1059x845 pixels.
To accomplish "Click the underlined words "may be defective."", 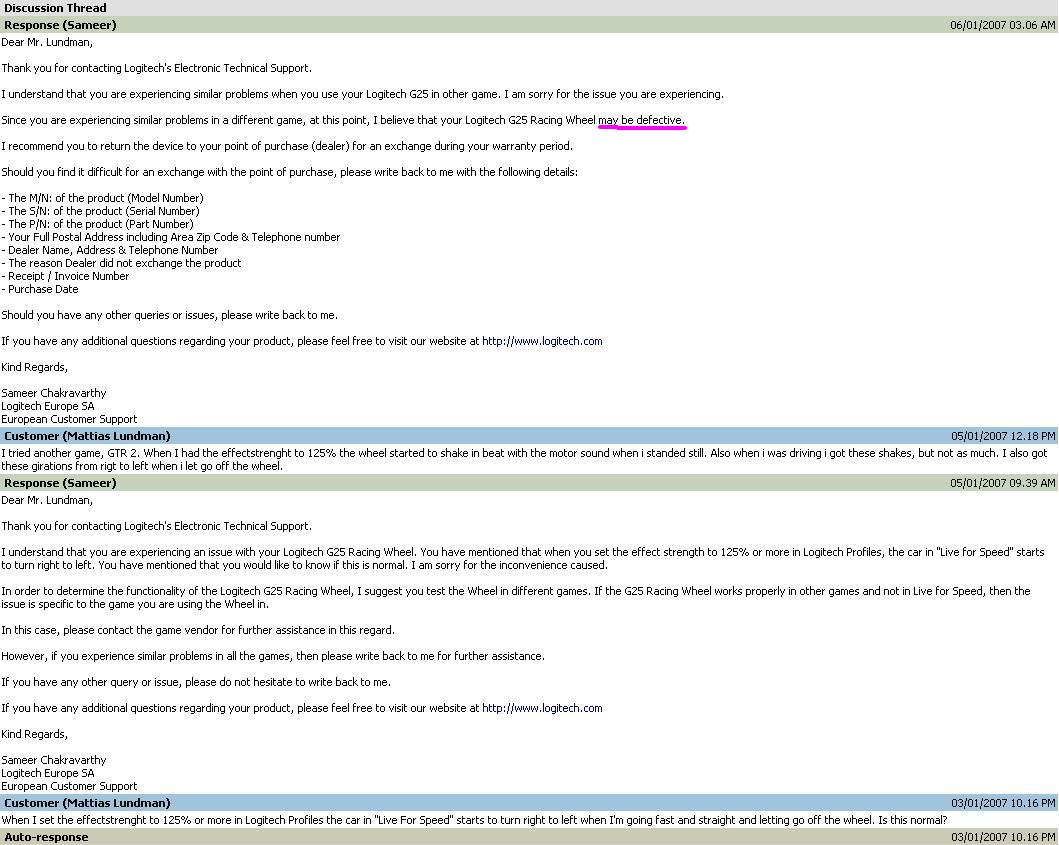I will (x=642, y=120).
